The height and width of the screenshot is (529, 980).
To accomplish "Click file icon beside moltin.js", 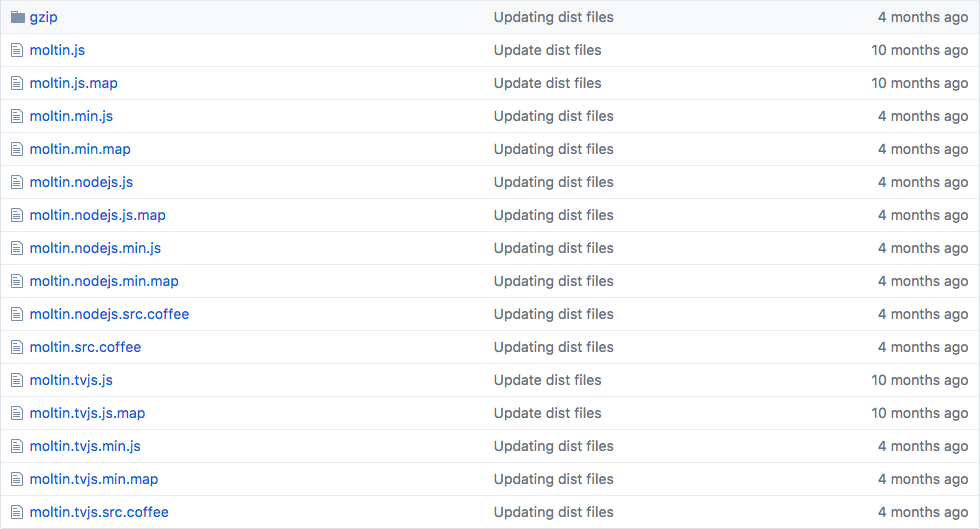I will coord(17,50).
